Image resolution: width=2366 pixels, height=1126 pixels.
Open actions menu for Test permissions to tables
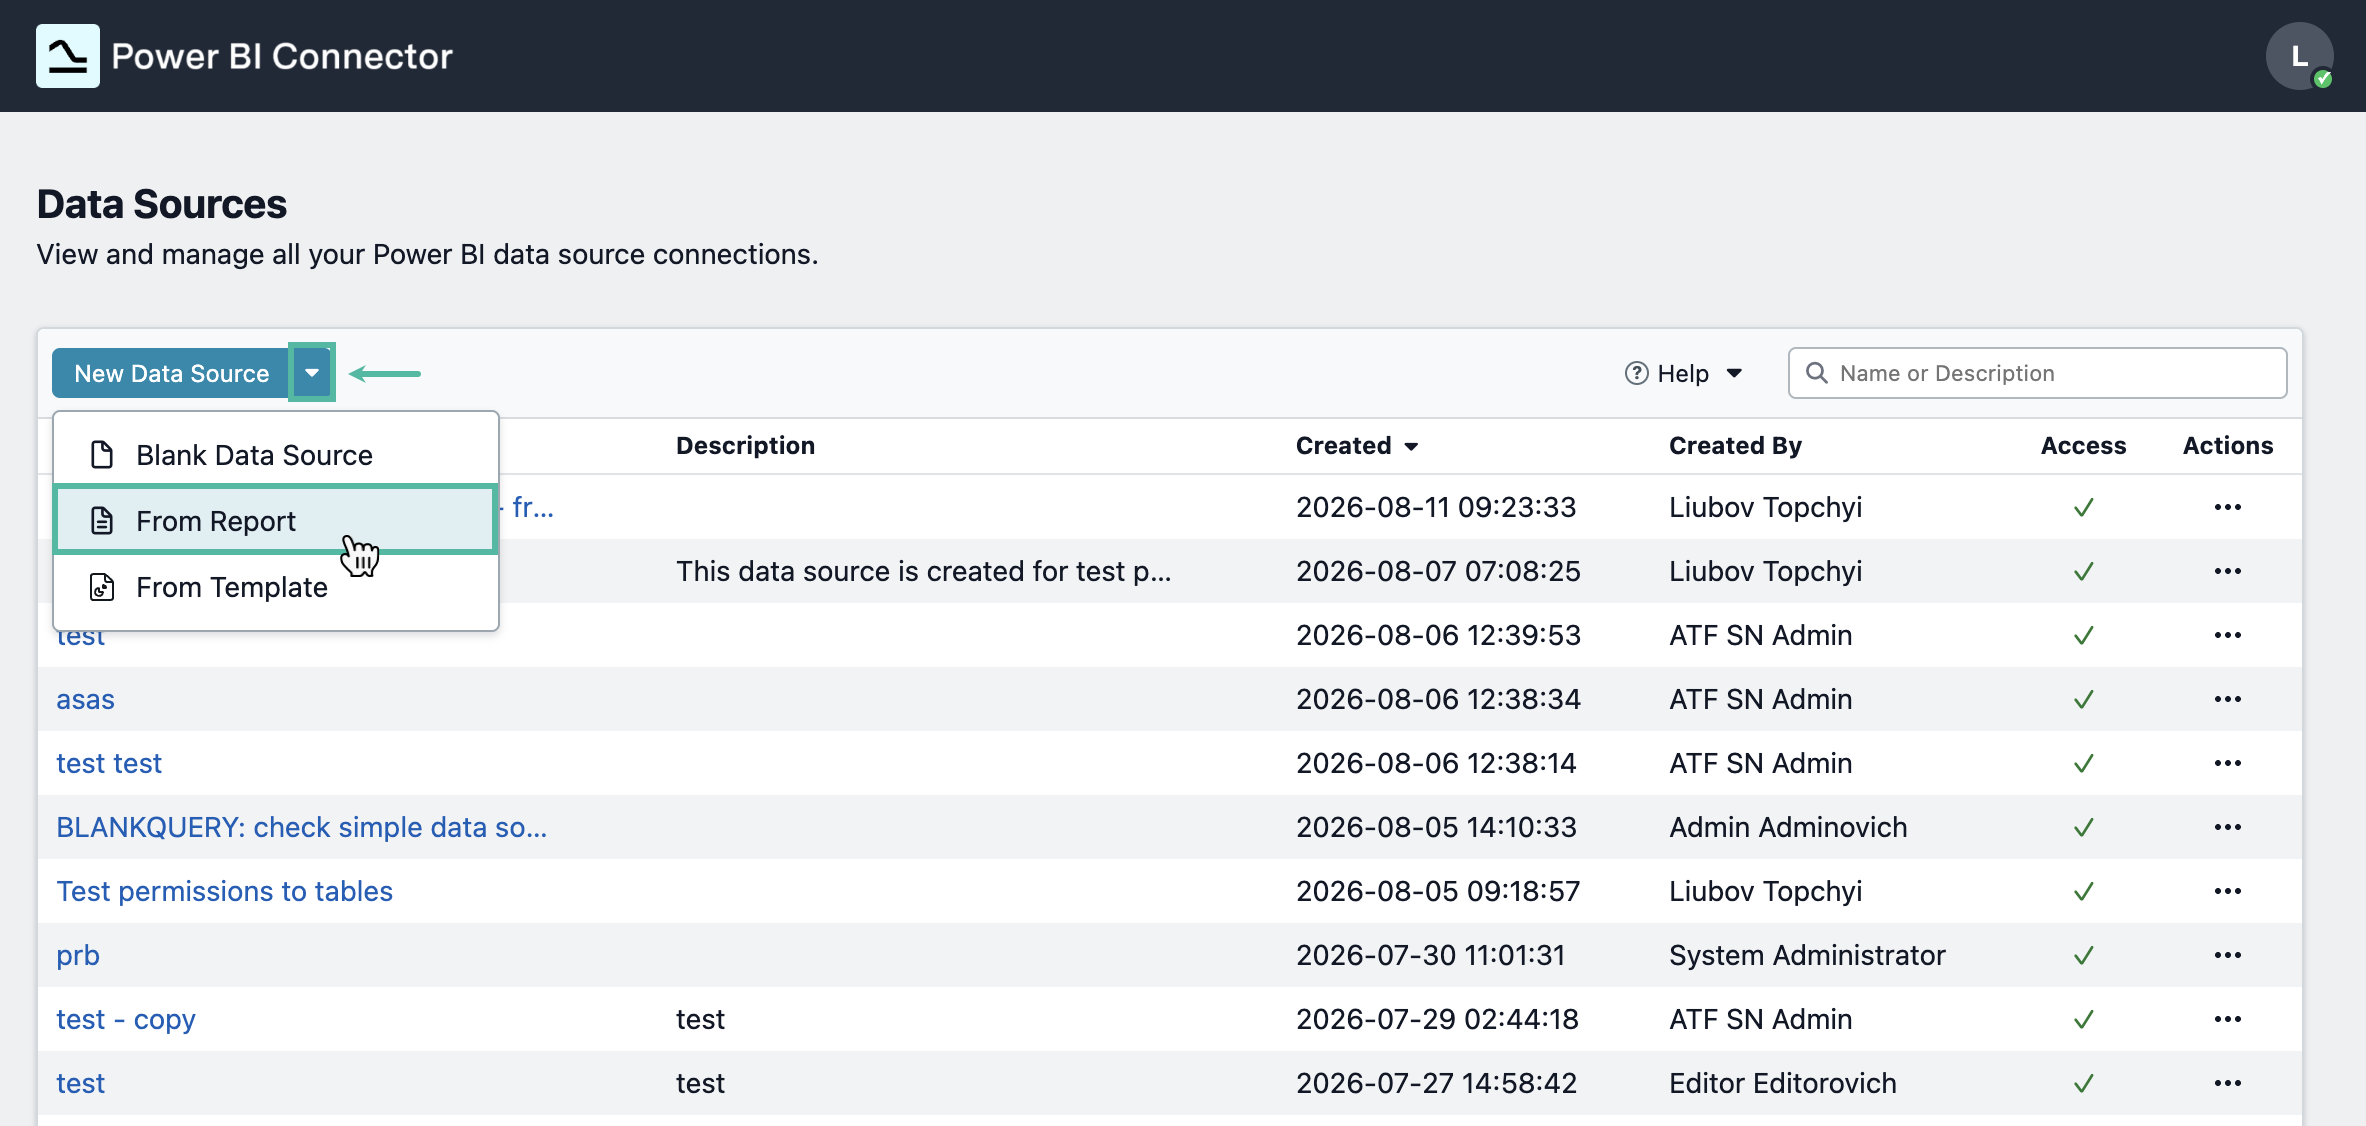(x=2228, y=891)
